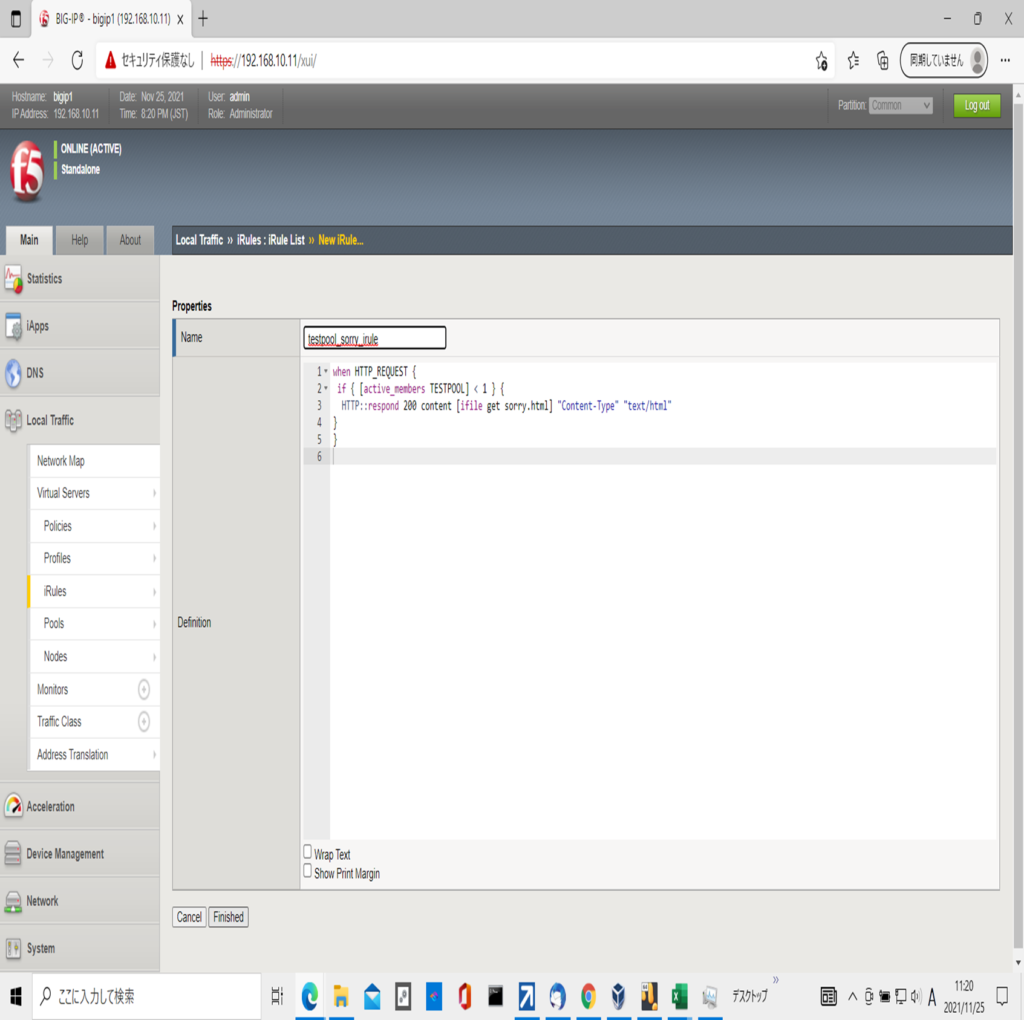Image resolution: width=1024 pixels, height=1020 pixels.
Task: Click the Acceleration gauge icon
Action: pyautogui.click(x=13, y=806)
